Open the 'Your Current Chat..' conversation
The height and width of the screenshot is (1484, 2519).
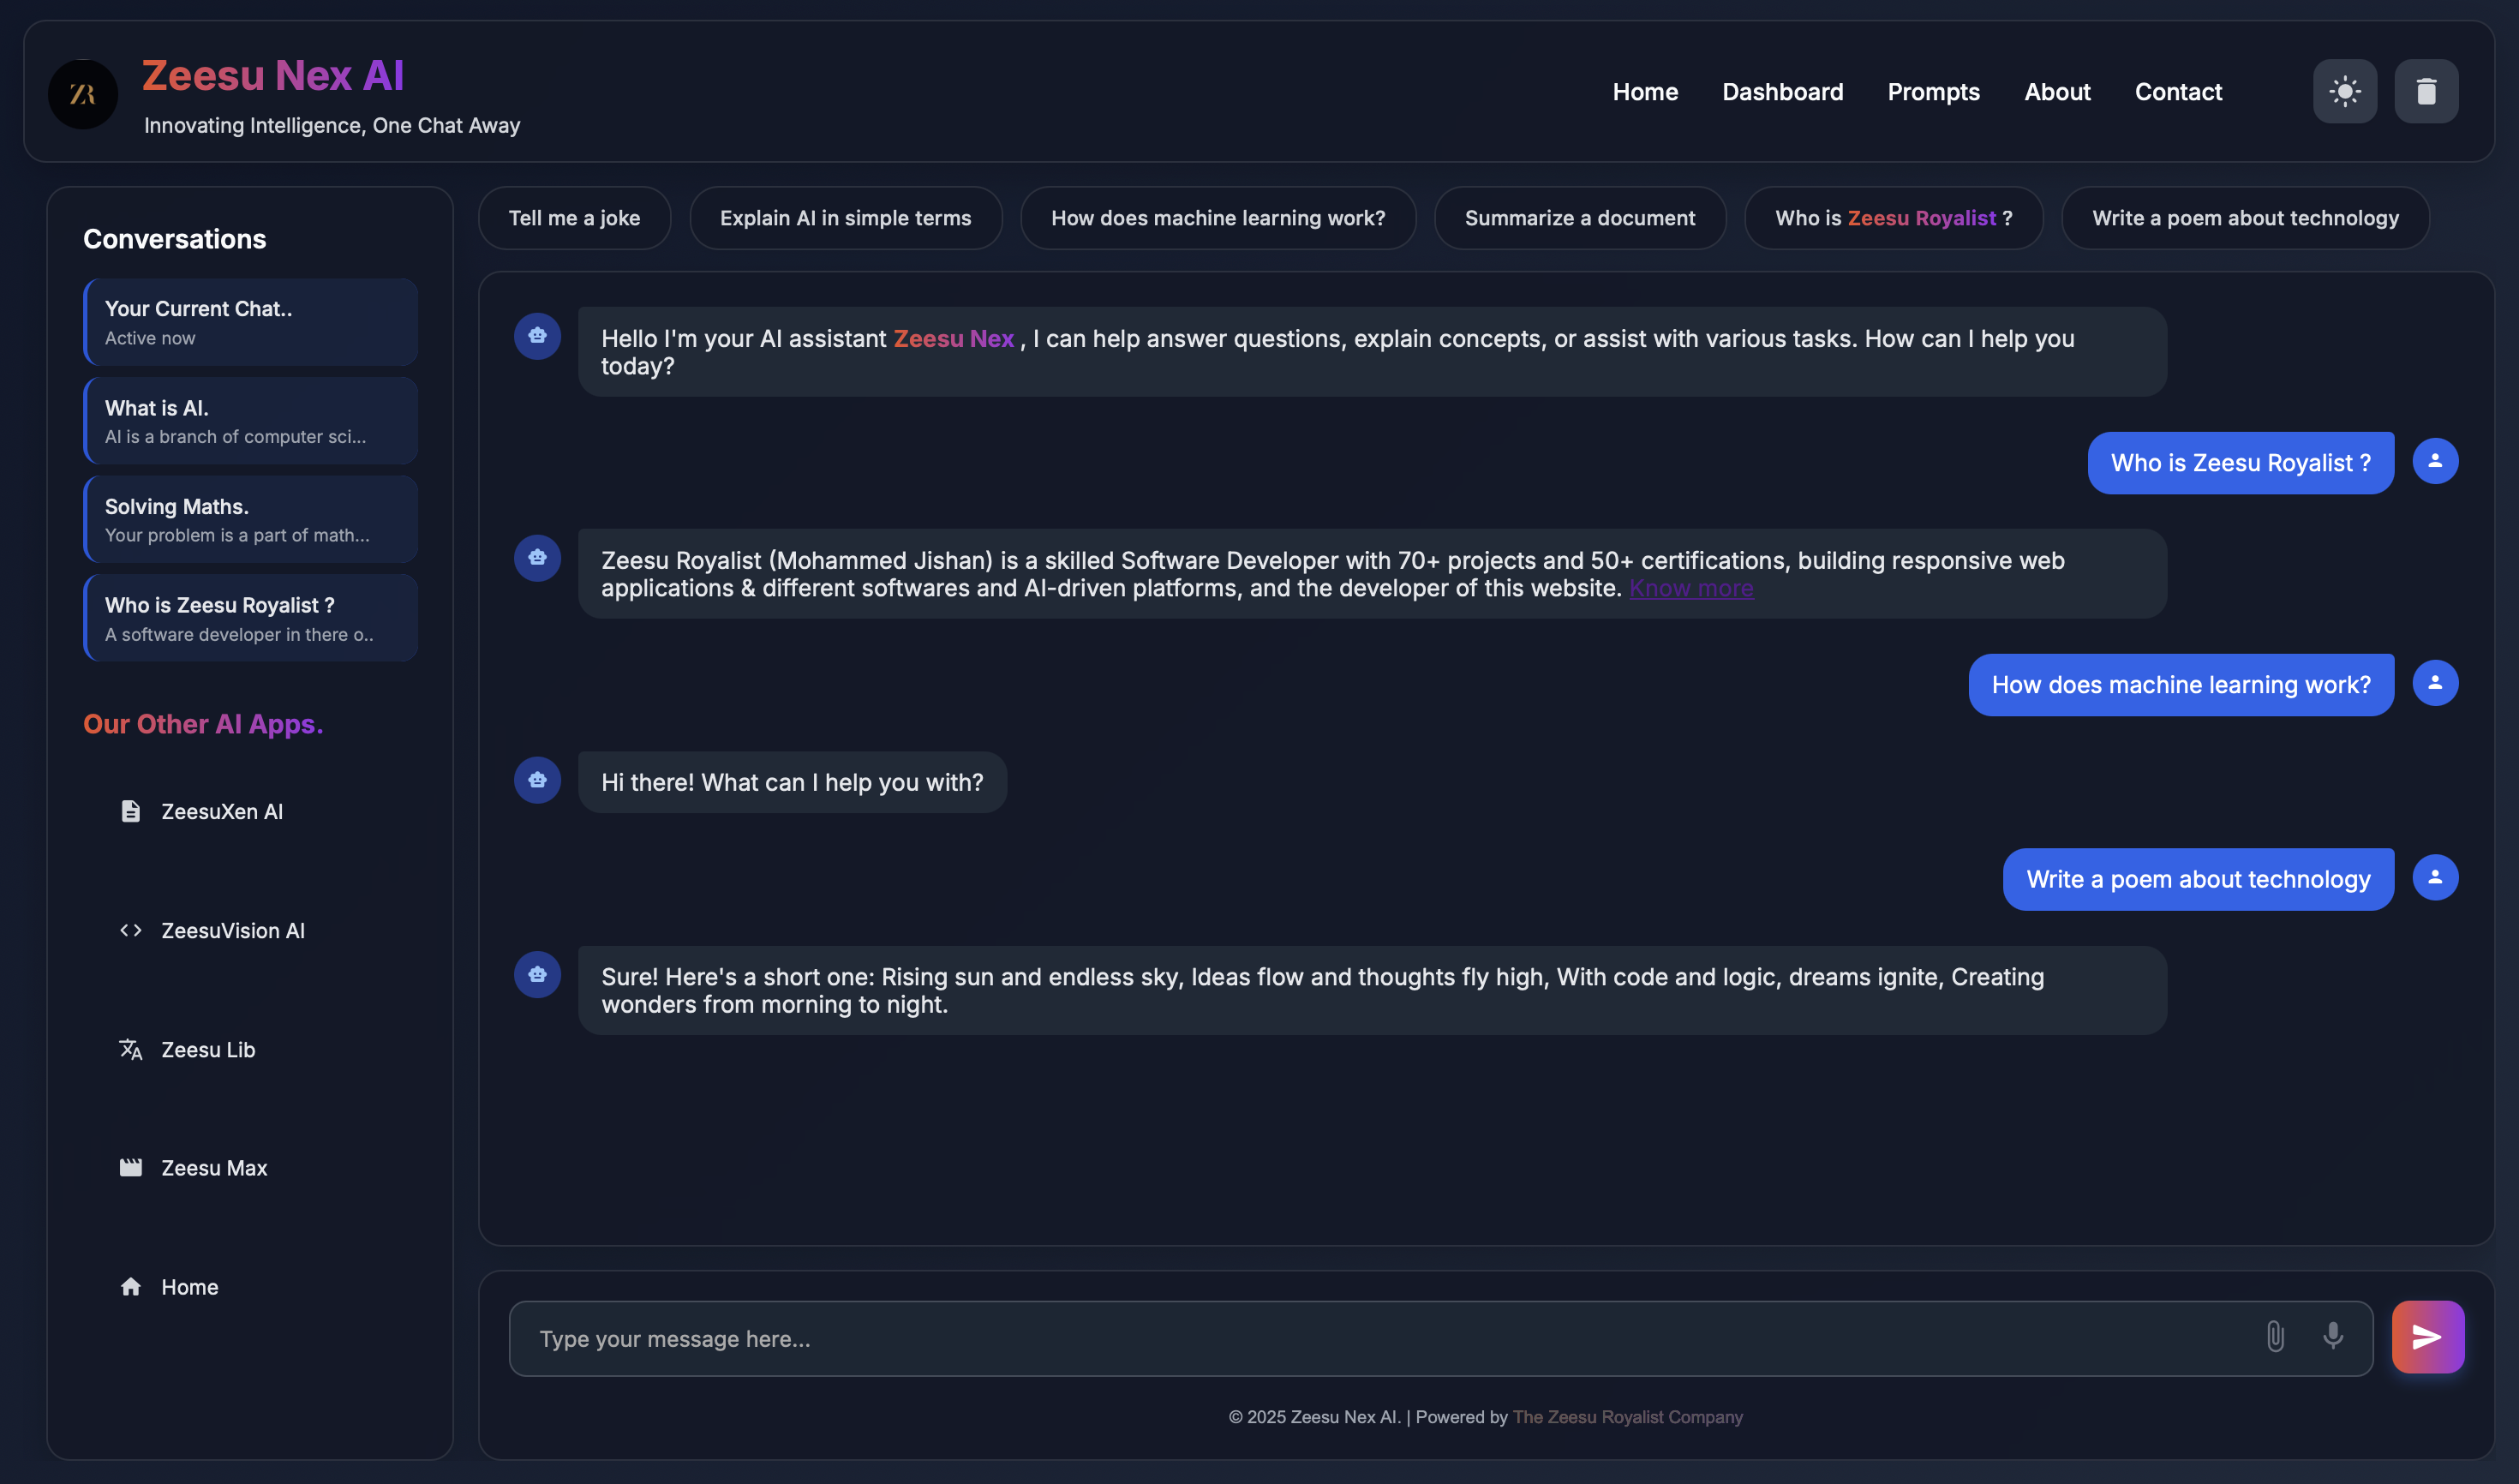coord(251,322)
